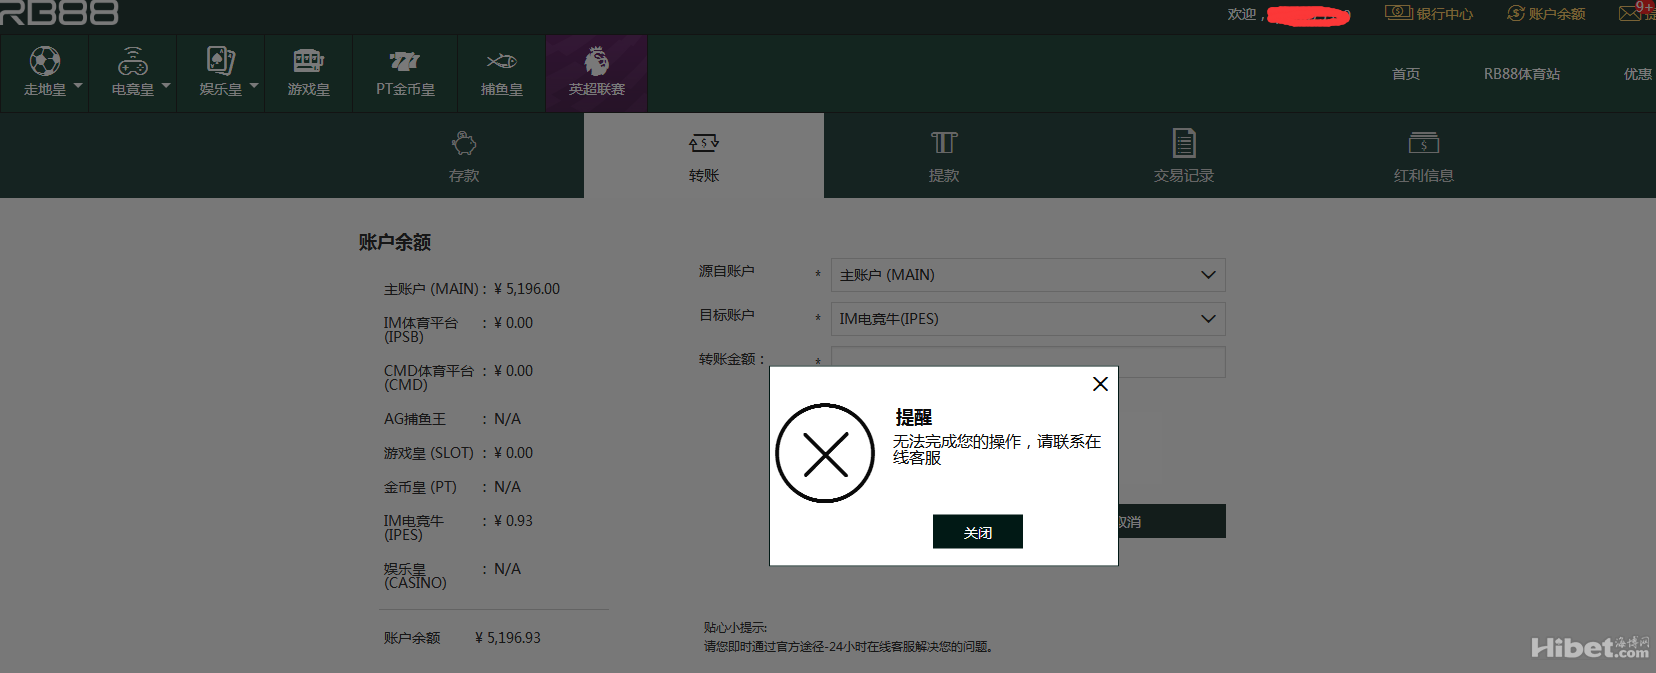Open the 走地皇 soccer ball icon
Screen dimensions: 1656x673
[45, 62]
